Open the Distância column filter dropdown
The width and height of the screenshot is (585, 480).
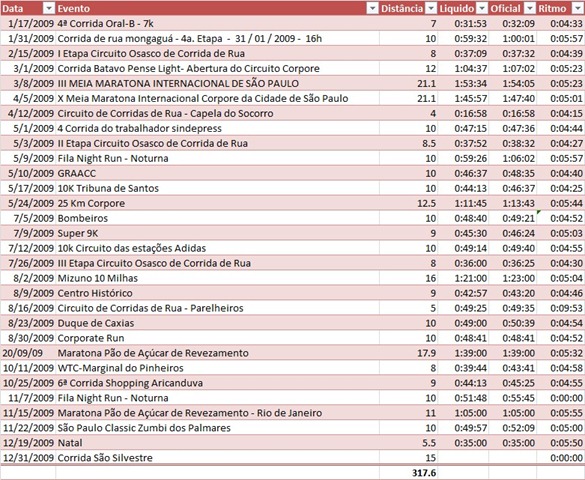point(431,8)
